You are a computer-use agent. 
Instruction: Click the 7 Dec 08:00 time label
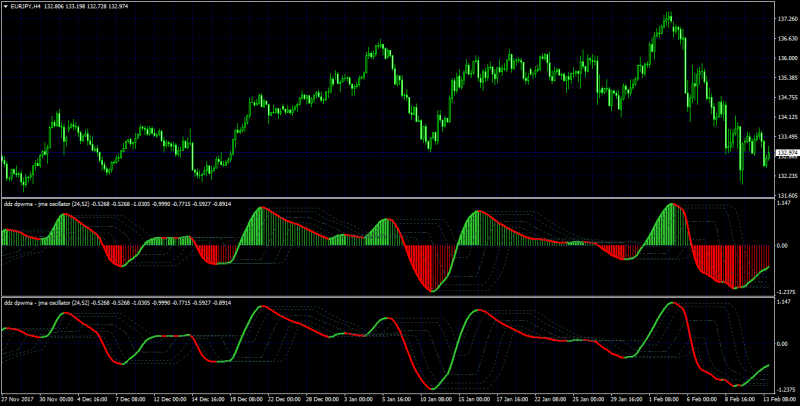coord(132,400)
